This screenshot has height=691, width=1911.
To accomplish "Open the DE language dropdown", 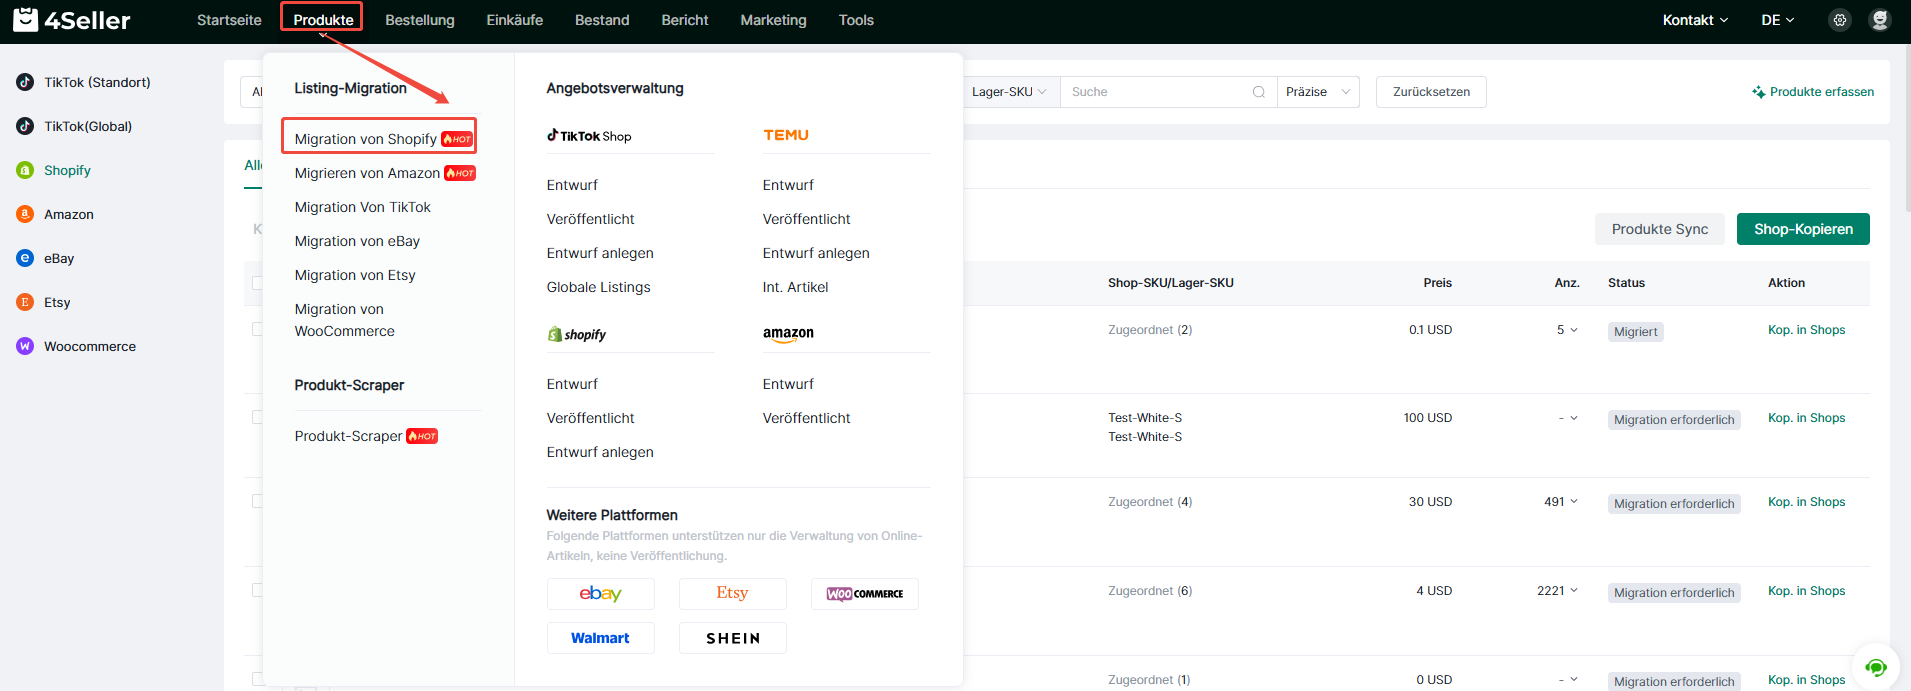I will (1778, 20).
